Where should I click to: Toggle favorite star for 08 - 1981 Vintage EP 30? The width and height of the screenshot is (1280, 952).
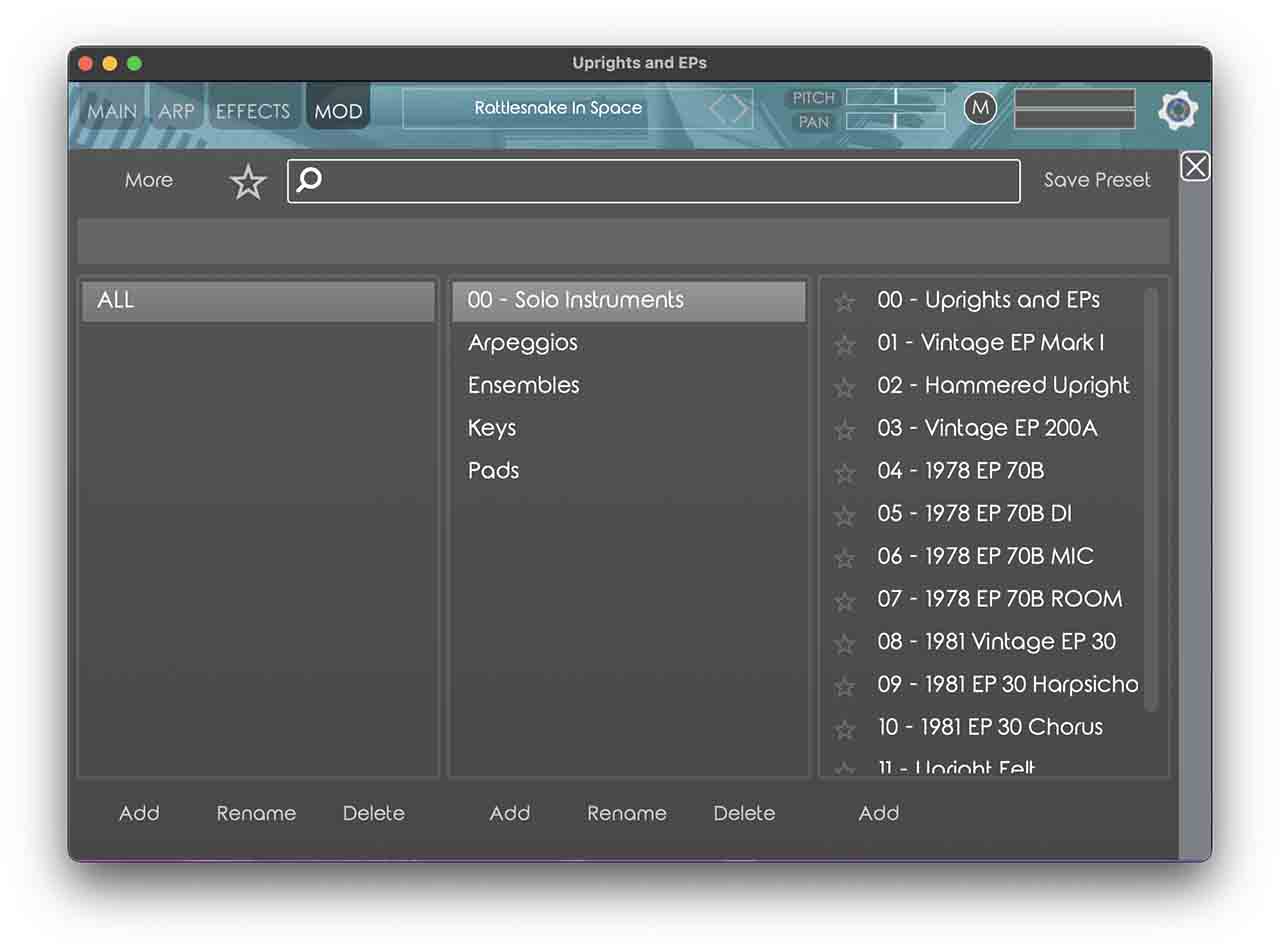[x=845, y=644]
